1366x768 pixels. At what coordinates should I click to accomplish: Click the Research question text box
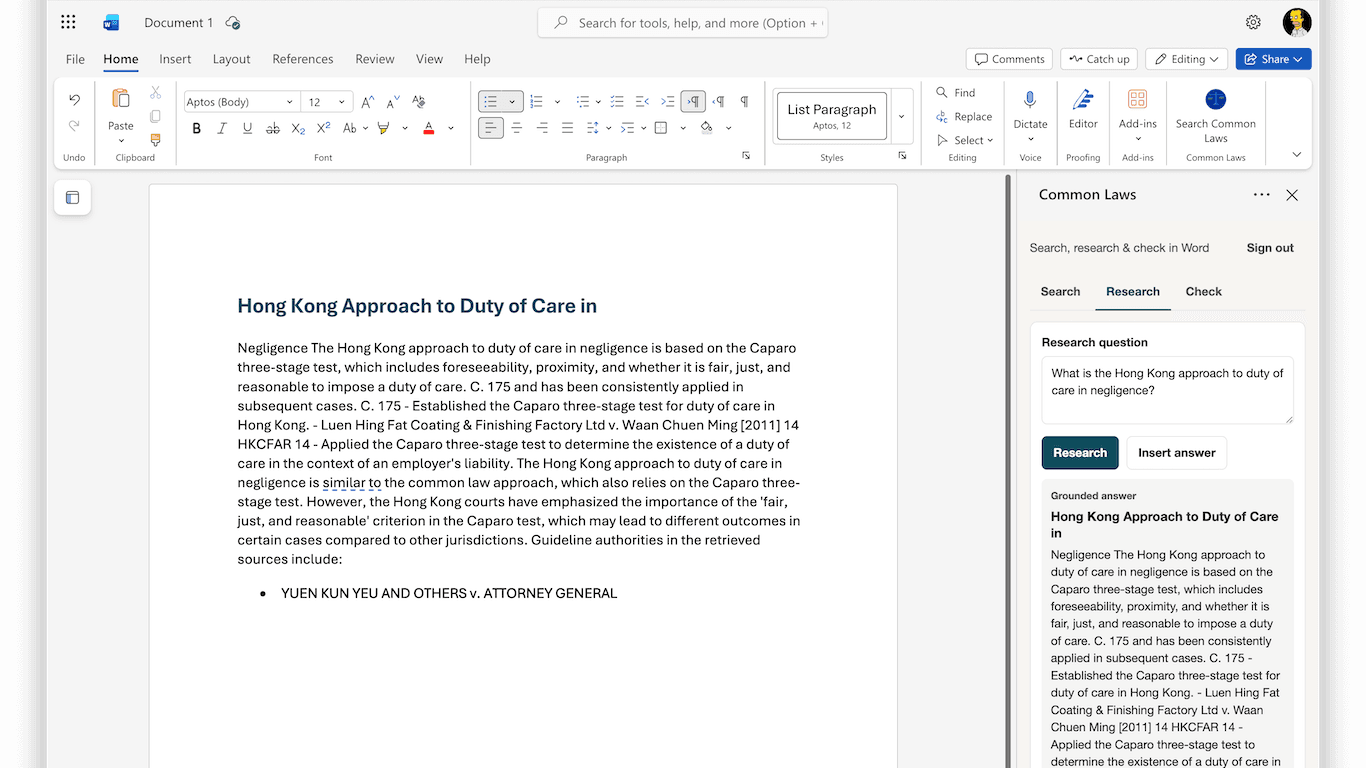(1167, 390)
